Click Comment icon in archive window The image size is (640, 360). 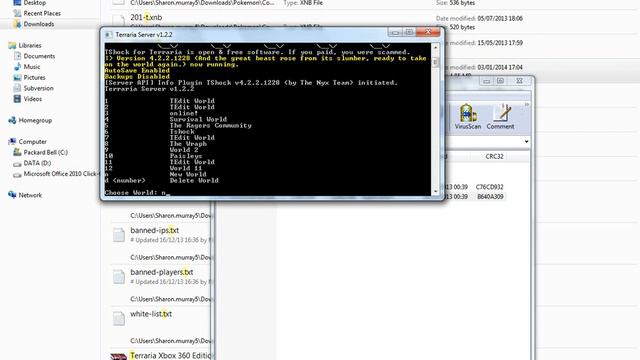pyautogui.click(x=500, y=117)
